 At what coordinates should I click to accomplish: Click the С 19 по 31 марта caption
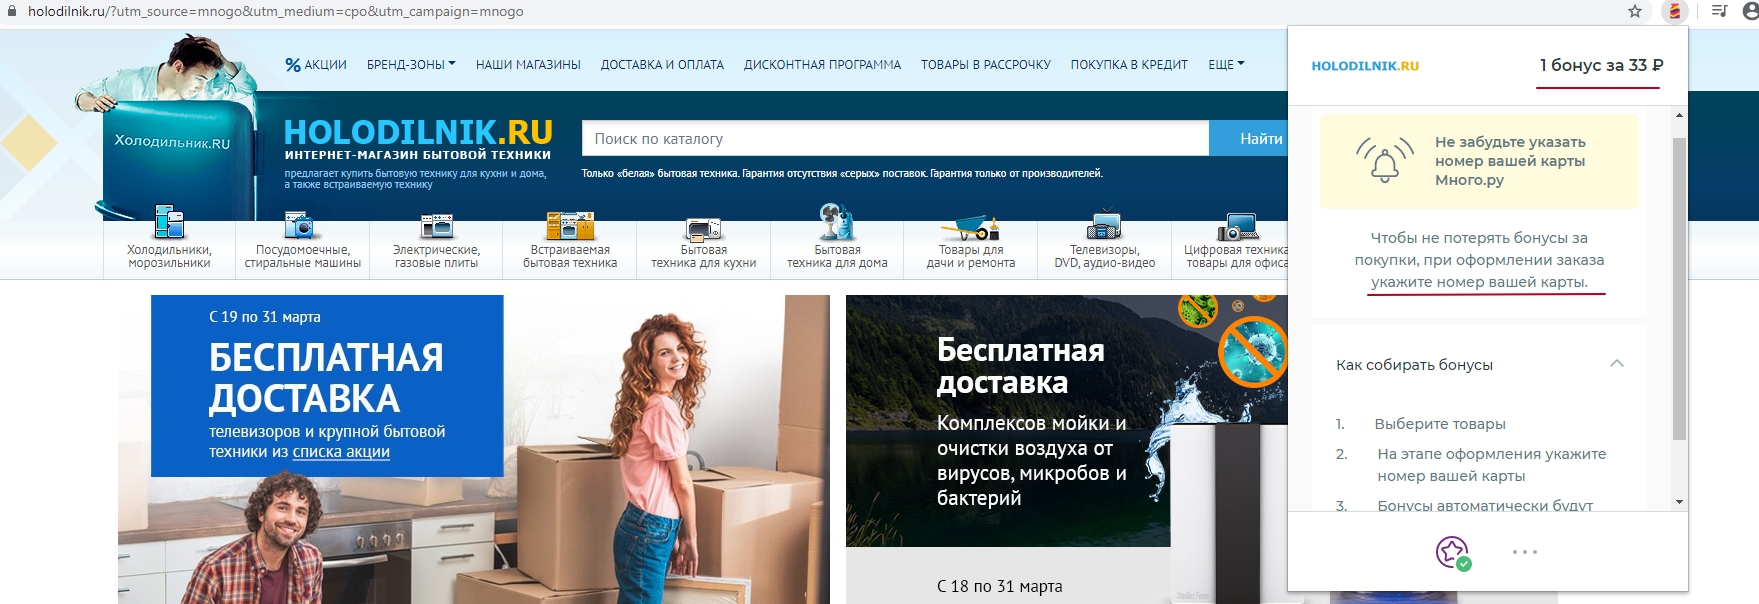265,317
